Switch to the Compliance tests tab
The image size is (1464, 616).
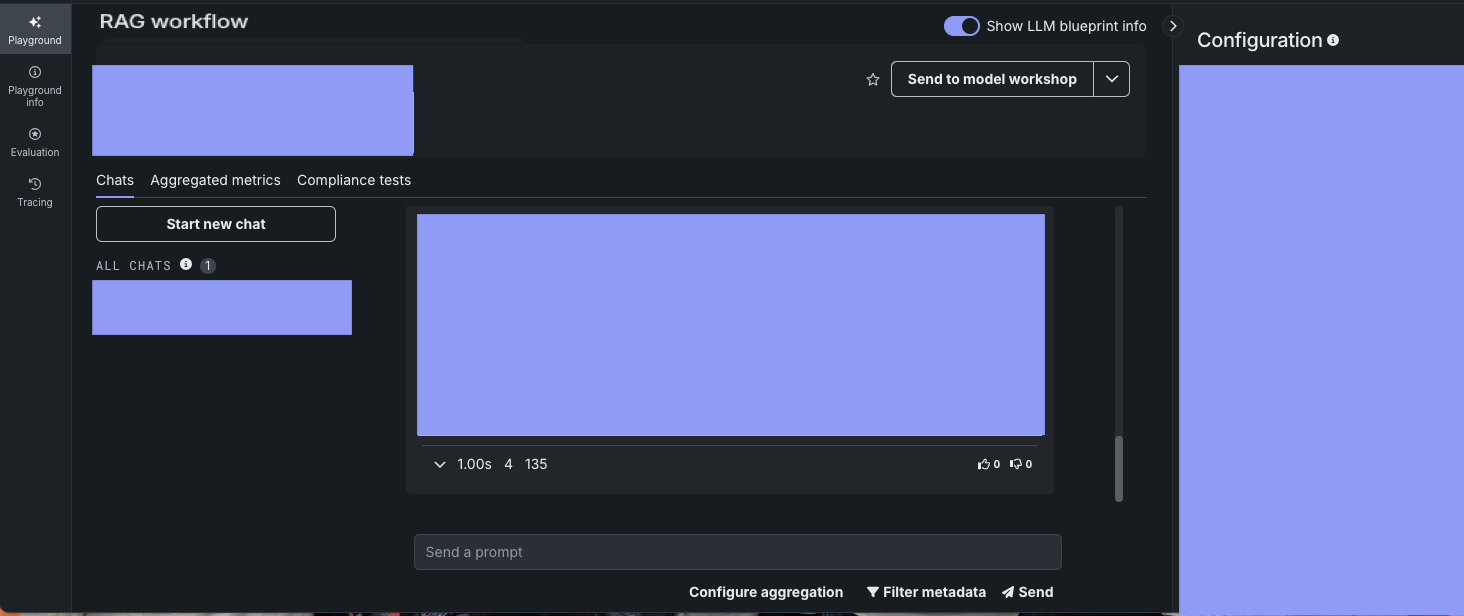coord(354,180)
